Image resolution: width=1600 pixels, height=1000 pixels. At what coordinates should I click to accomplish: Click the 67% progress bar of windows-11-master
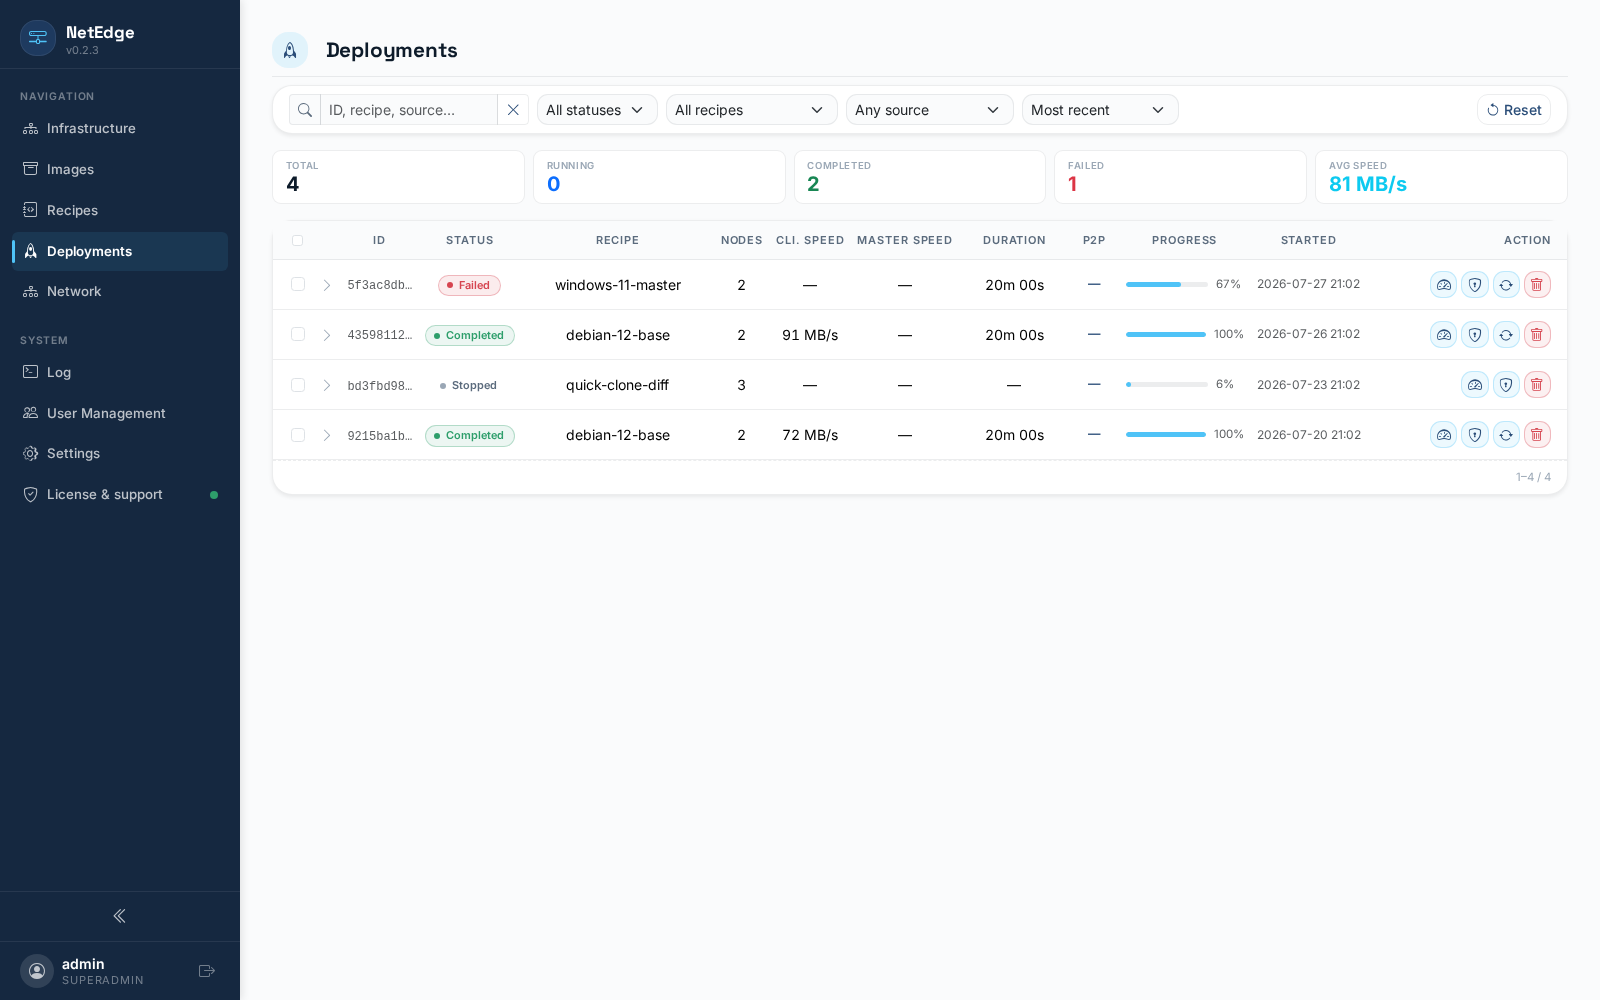1166,285
